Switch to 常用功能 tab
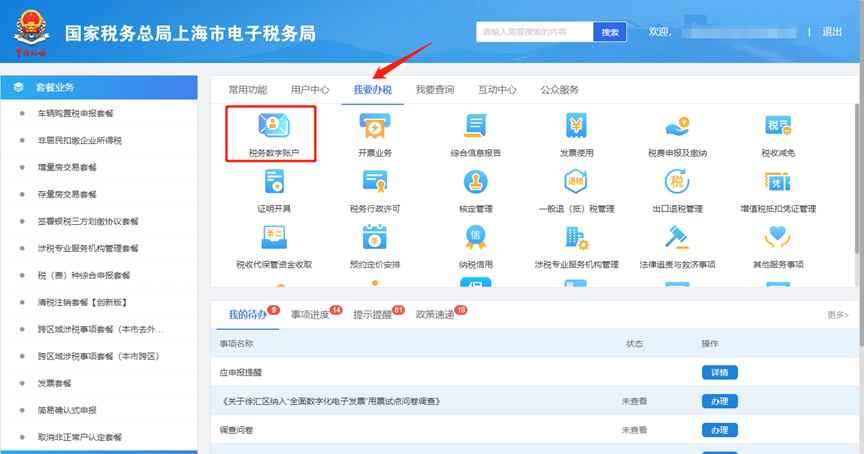This screenshot has height=454, width=864. [x=247, y=90]
